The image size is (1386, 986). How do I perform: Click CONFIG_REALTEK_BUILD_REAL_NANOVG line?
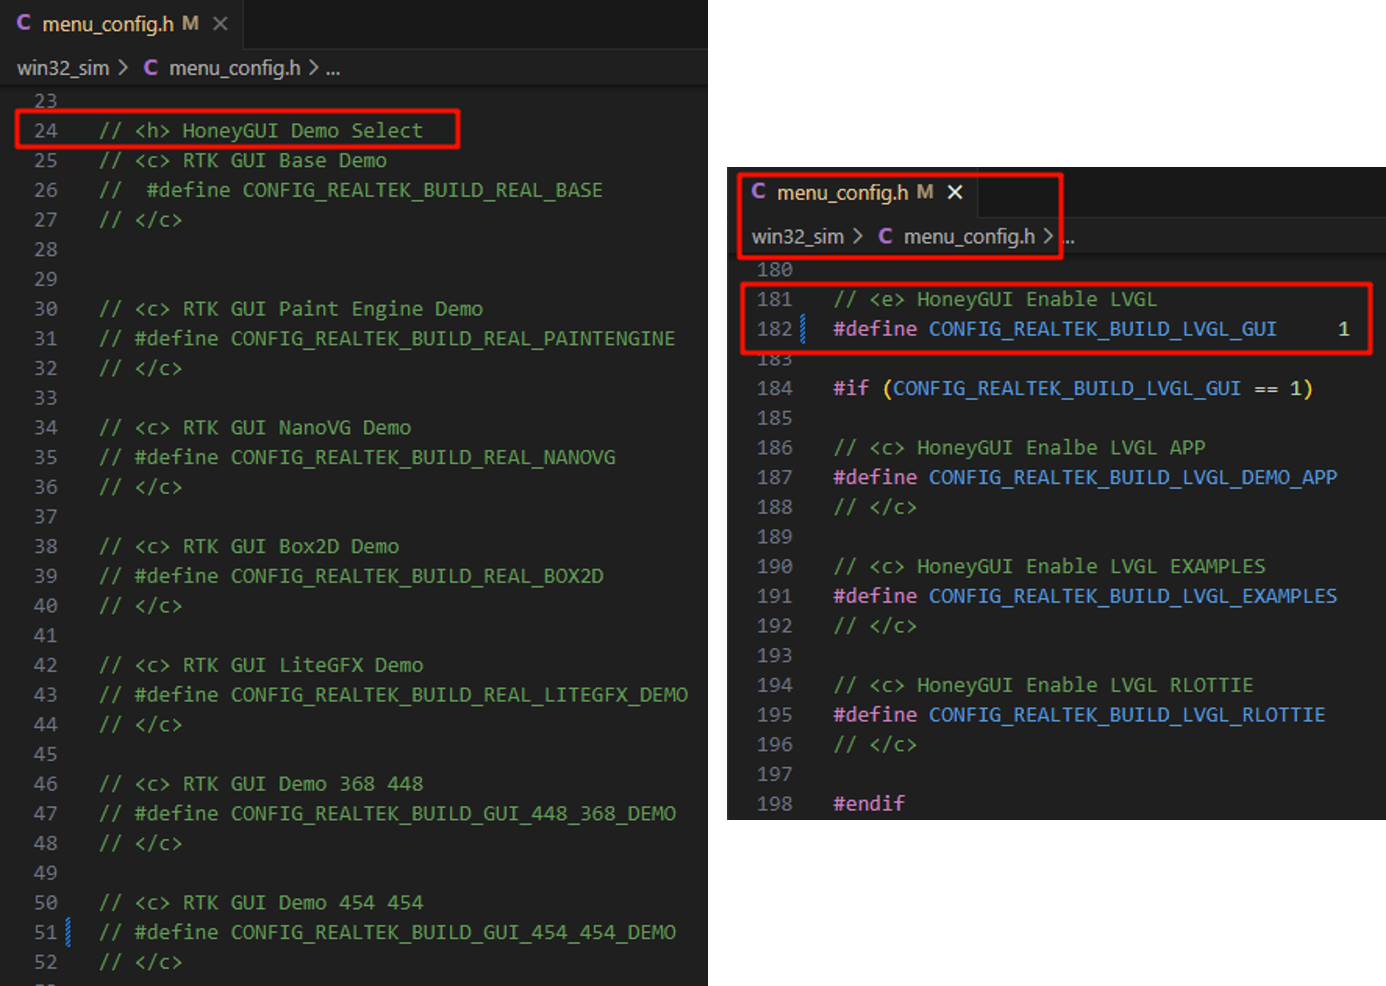(x=357, y=457)
